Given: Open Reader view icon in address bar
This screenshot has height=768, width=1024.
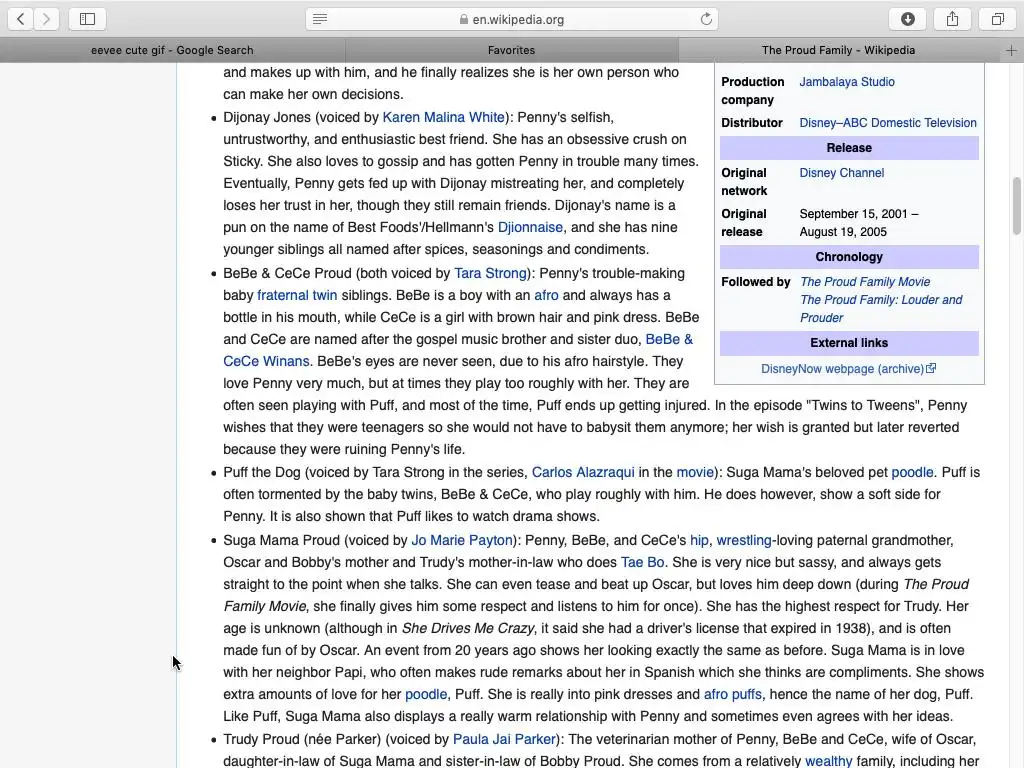Looking at the screenshot, I should 320,19.
